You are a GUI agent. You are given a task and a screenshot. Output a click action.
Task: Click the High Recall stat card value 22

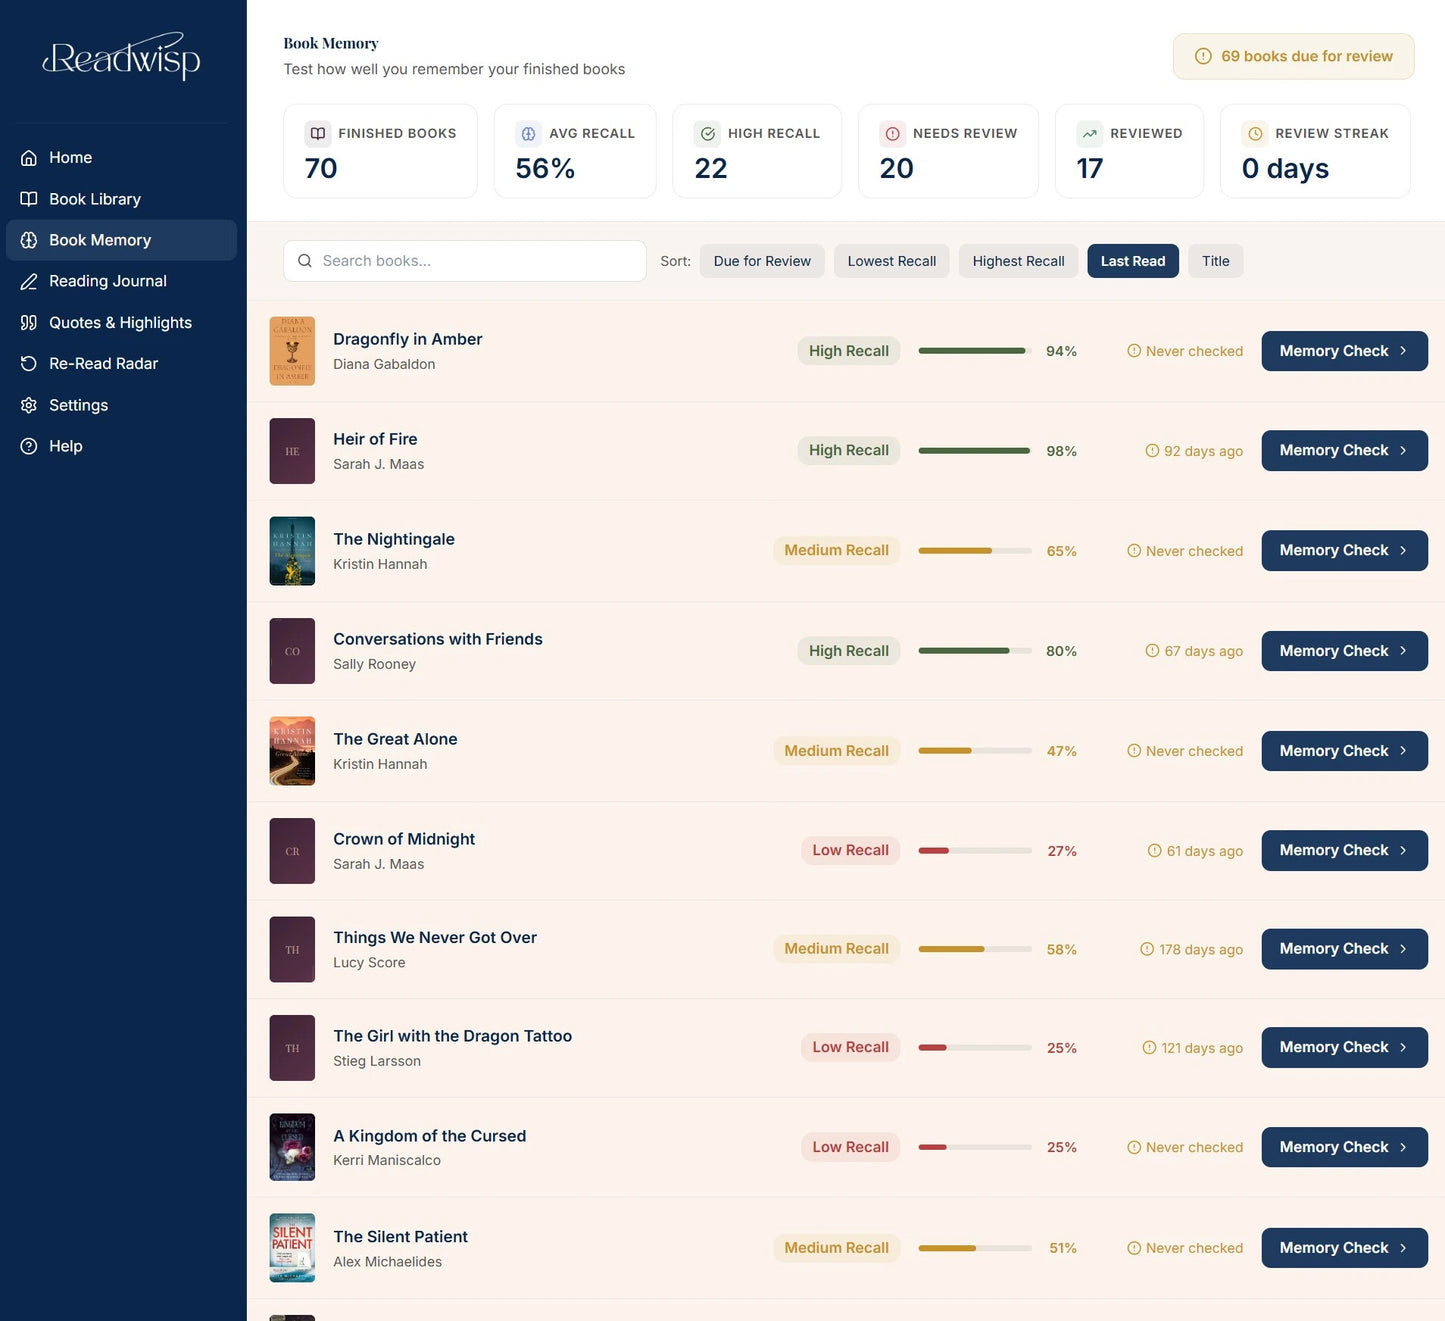[x=711, y=169]
